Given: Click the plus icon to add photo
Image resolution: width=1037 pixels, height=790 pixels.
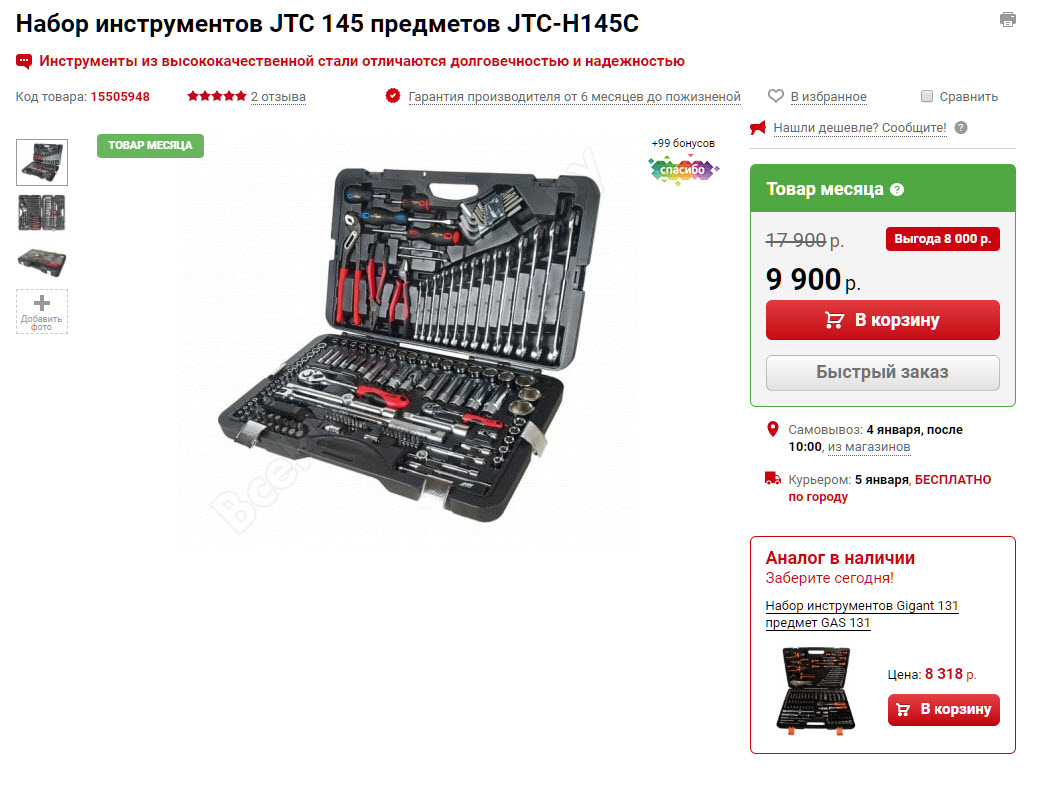Looking at the screenshot, I should coord(42,303).
